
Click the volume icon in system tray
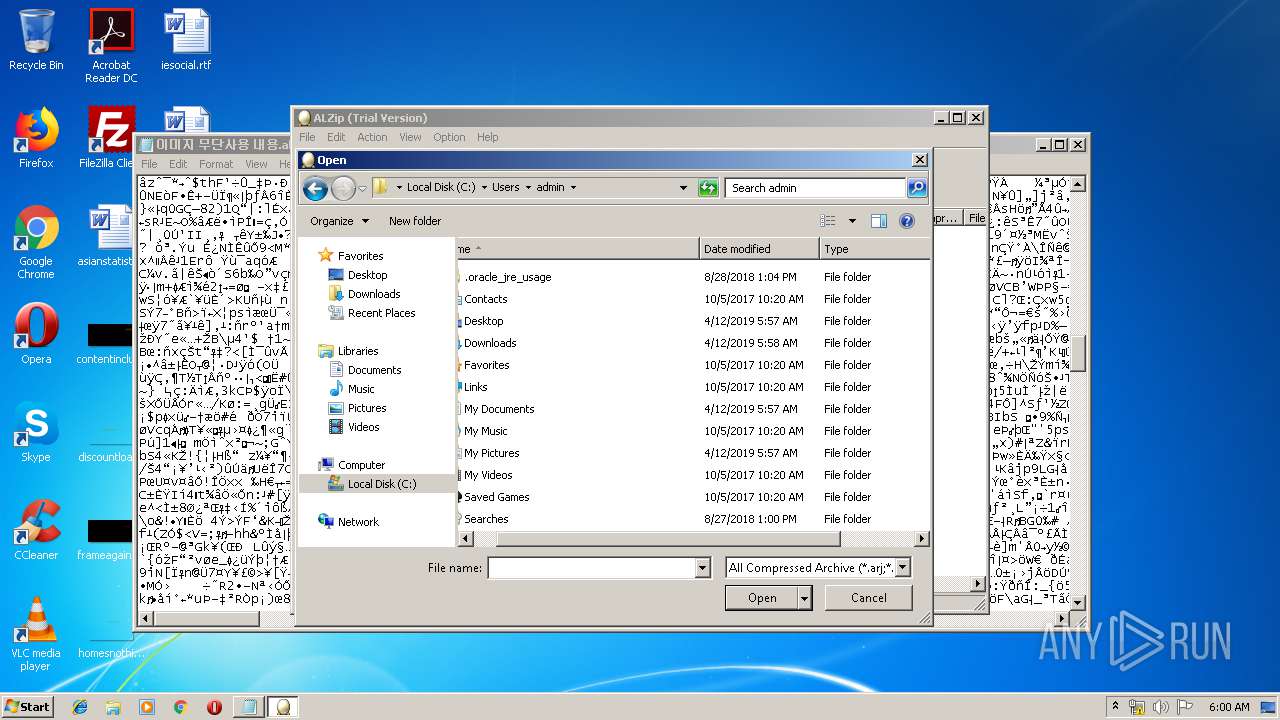1160,707
